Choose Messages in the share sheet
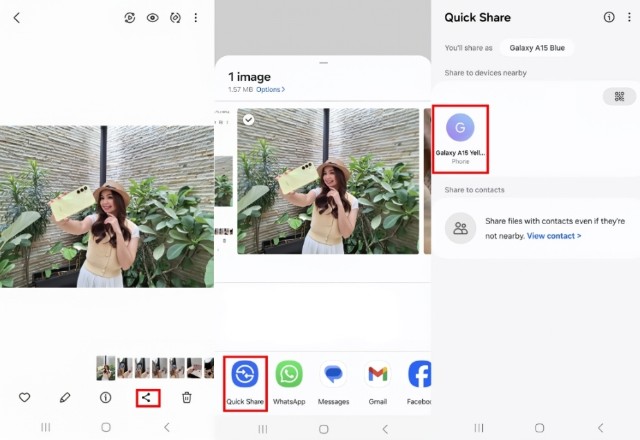 pyautogui.click(x=334, y=375)
